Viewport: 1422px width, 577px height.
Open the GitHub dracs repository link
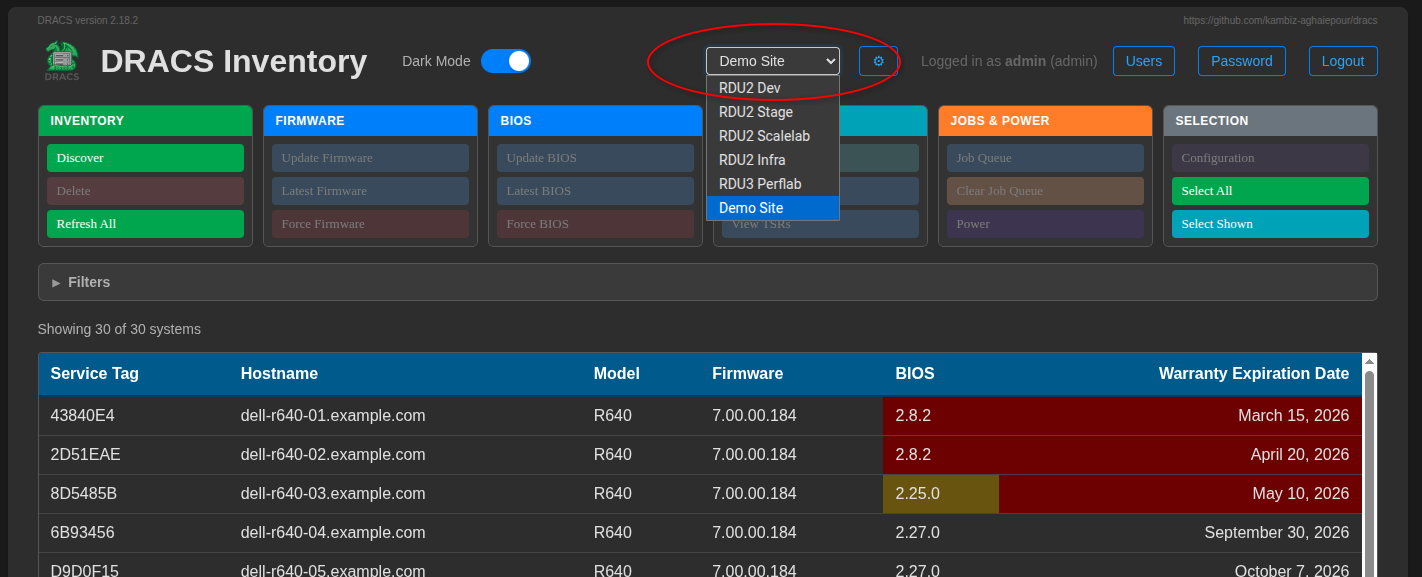tap(1280, 20)
